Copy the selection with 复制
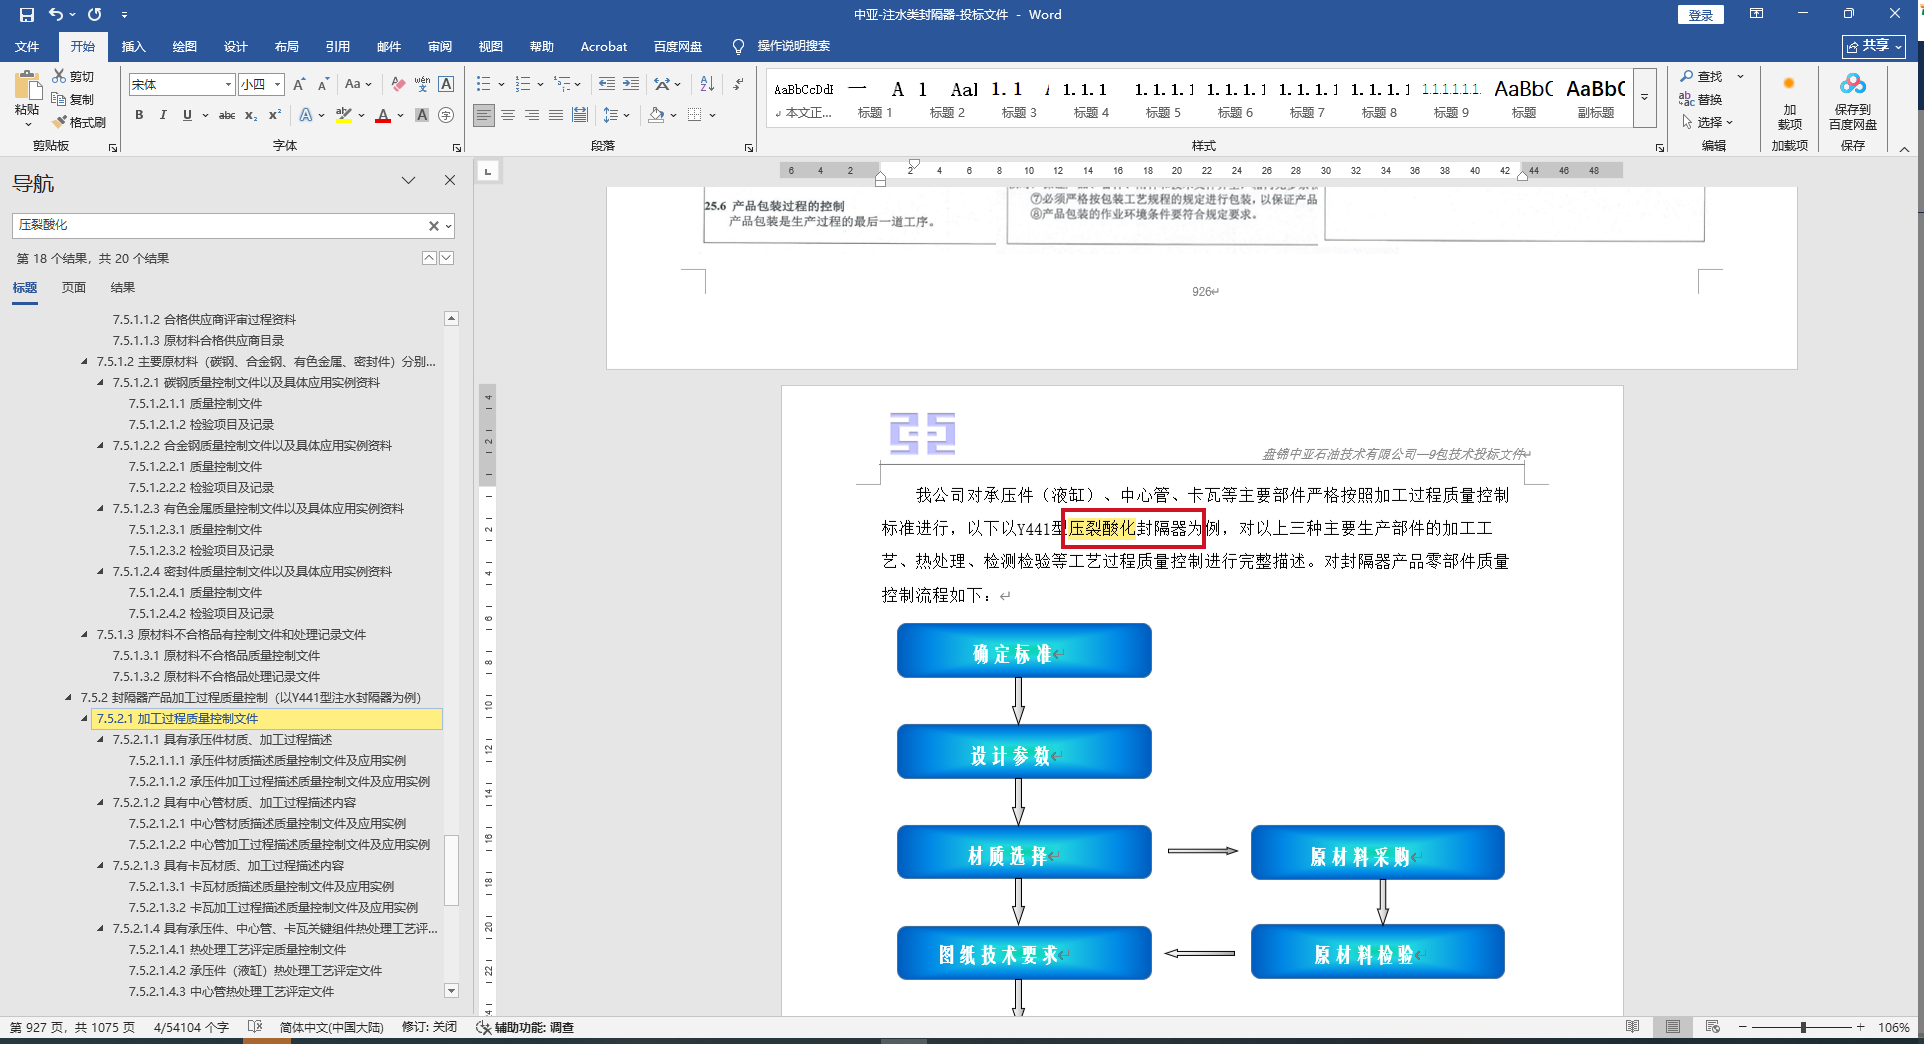 point(74,99)
